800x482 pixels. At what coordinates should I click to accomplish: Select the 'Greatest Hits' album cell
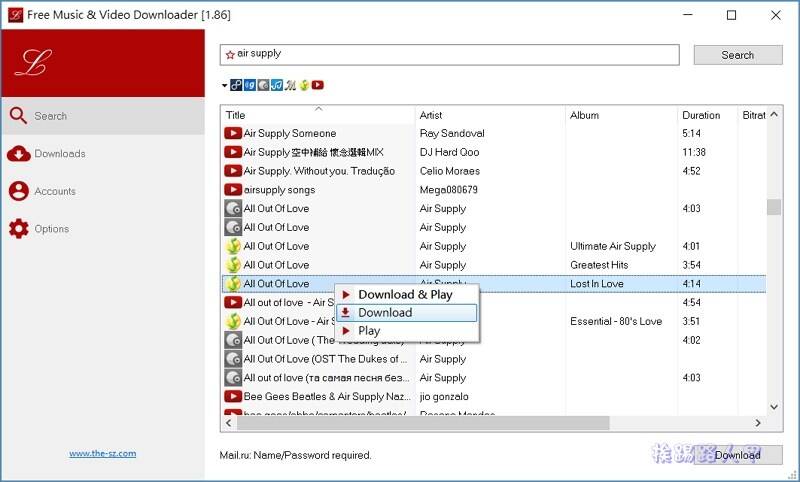pos(599,265)
